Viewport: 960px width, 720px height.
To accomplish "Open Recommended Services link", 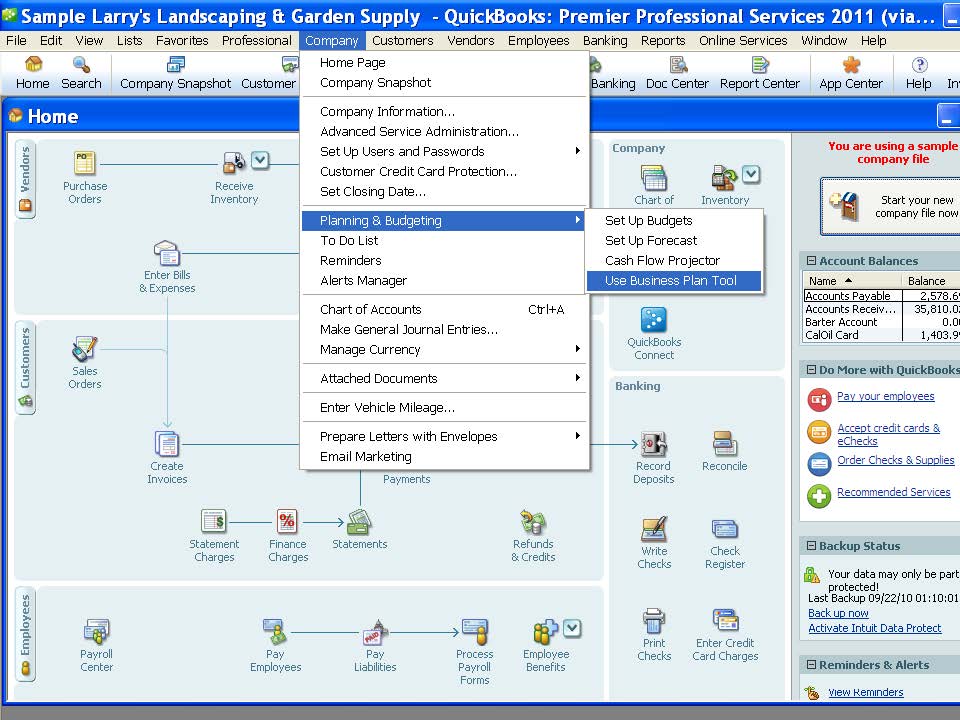I will point(893,492).
